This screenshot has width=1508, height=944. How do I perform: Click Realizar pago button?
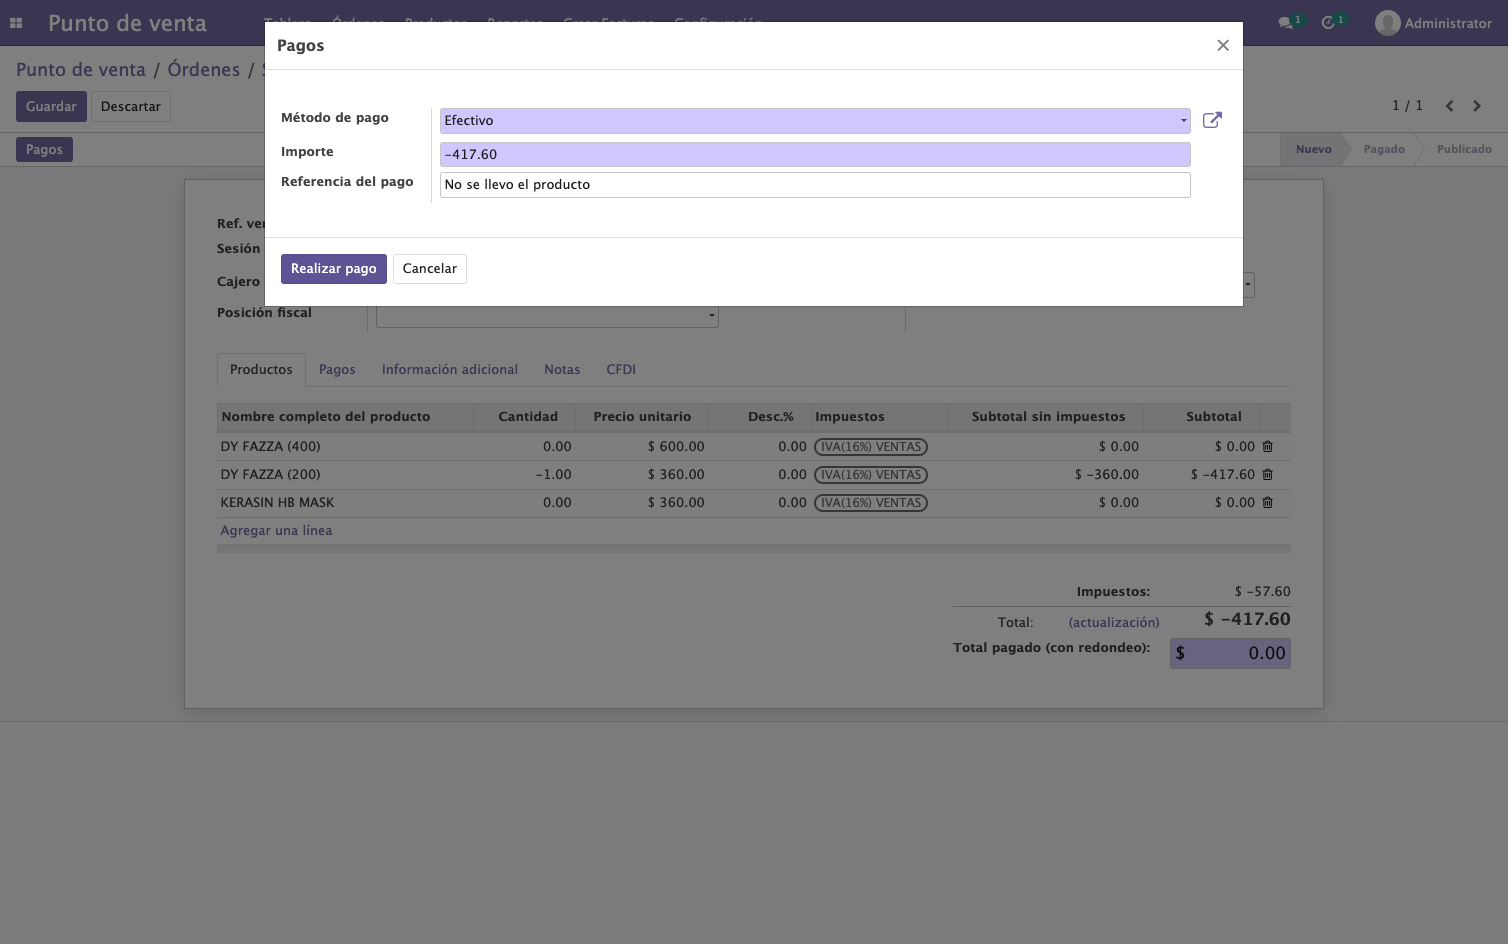[333, 269]
